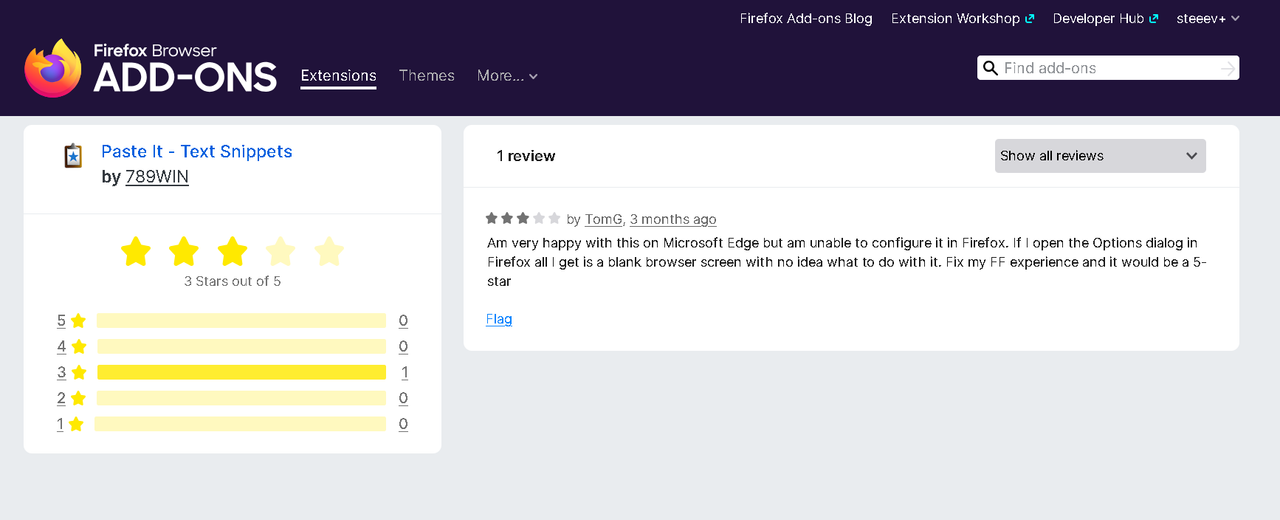
Task: Click the star icon in the 2-star row
Action: tap(78, 398)
